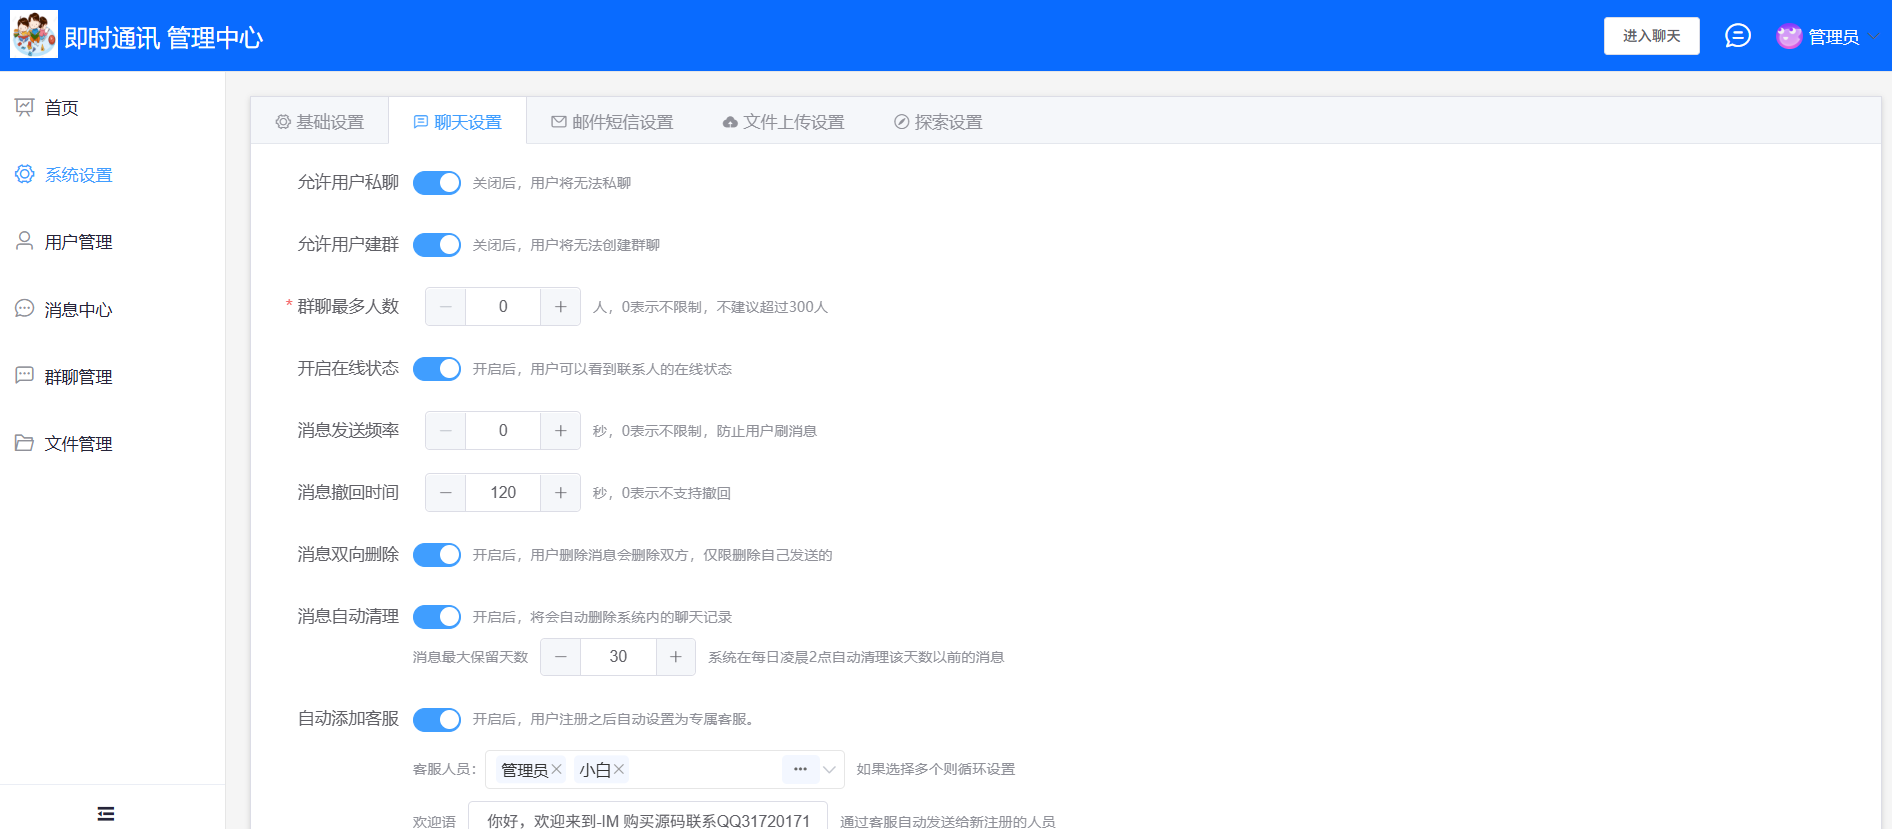This screenshot has height=829, width=1892.
Task: Click the 消息中心 chat bubble icon
Action: [x=24, y=309]
